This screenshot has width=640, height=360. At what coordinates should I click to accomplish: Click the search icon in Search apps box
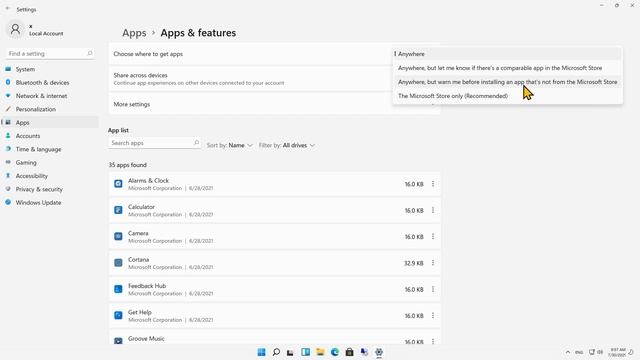pos(196,143)
